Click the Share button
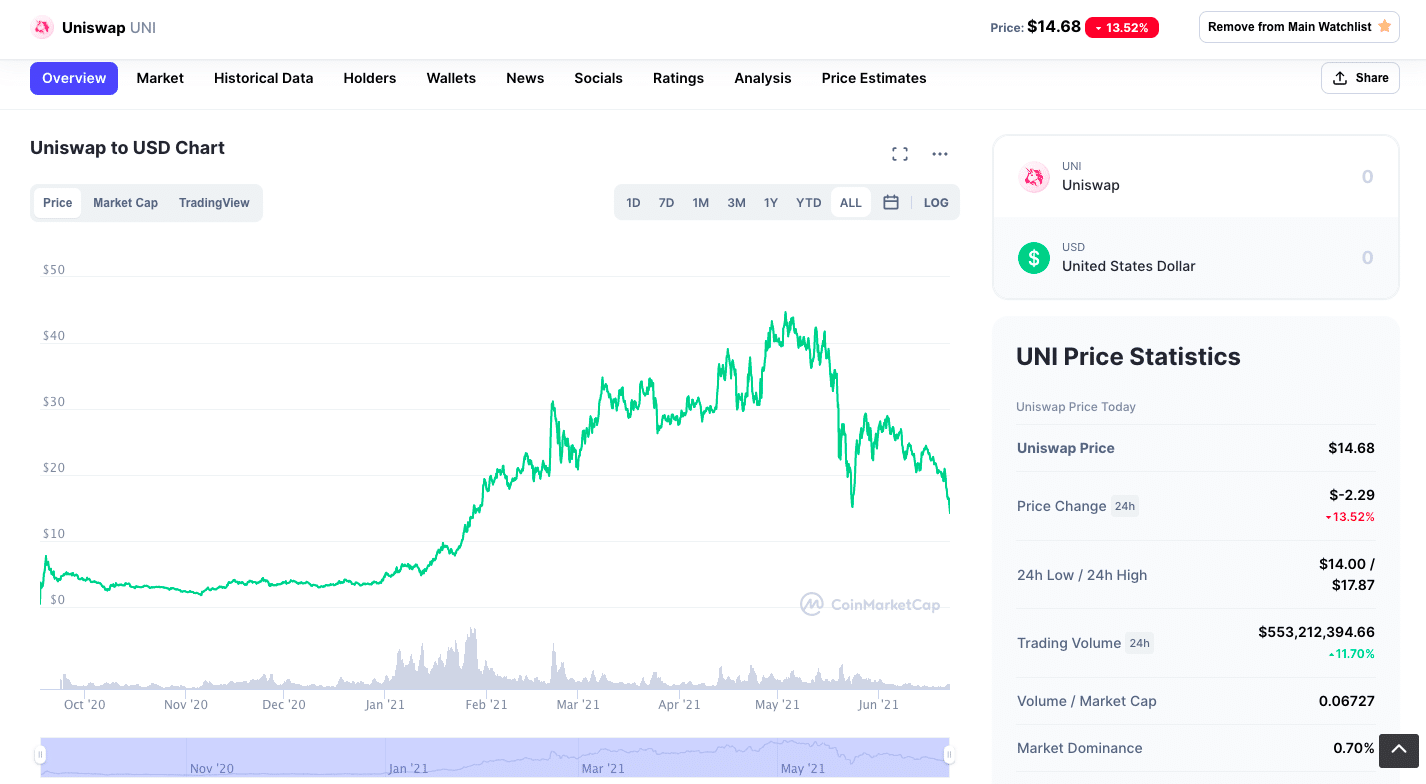 pos(1360,78)
